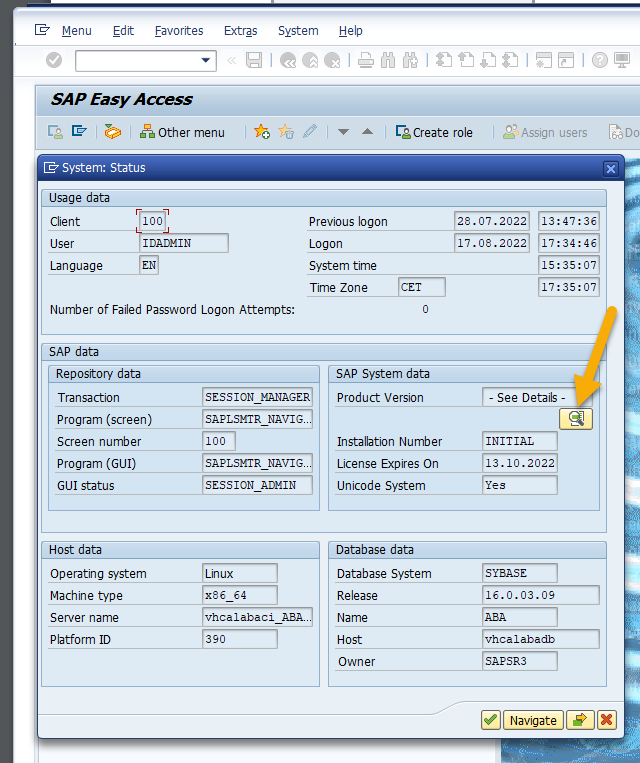Open the Extras menu
This screenshot has width=640, height=763.
(240, 31)
